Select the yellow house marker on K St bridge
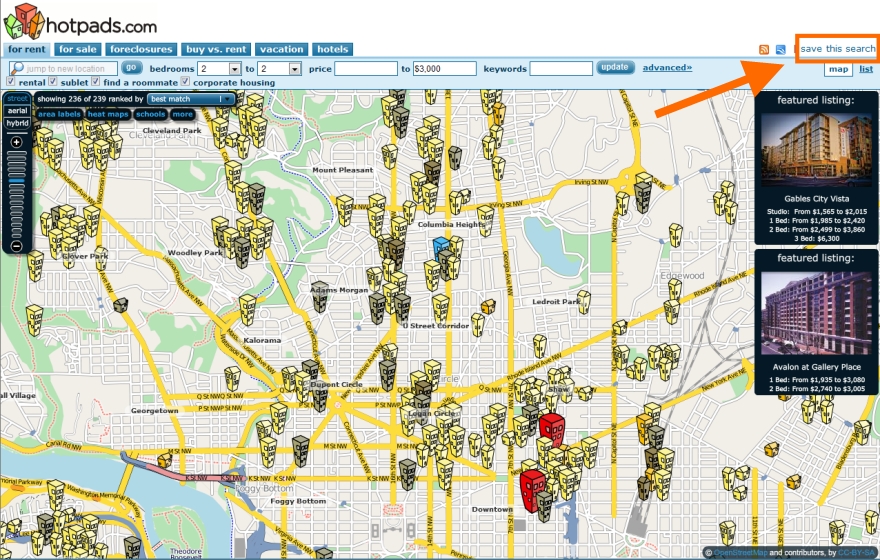Viewport: 880px width, 560px height. (x=164, y=461)
